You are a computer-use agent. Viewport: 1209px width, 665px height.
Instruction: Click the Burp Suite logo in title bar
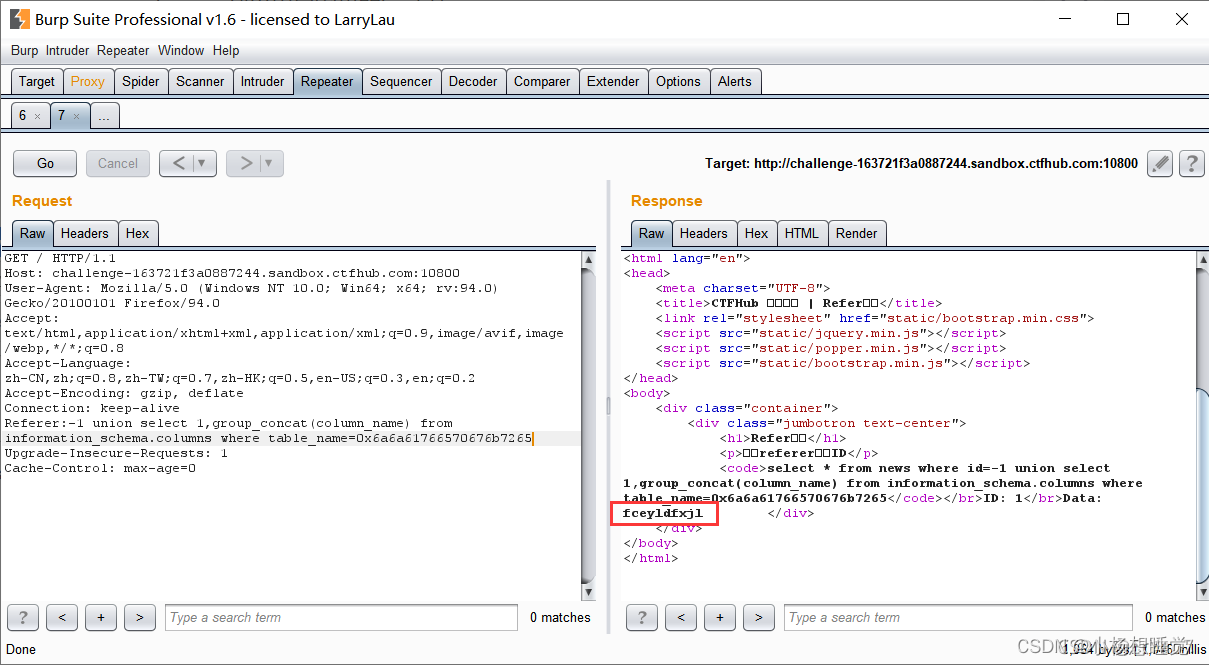[18, 19]
